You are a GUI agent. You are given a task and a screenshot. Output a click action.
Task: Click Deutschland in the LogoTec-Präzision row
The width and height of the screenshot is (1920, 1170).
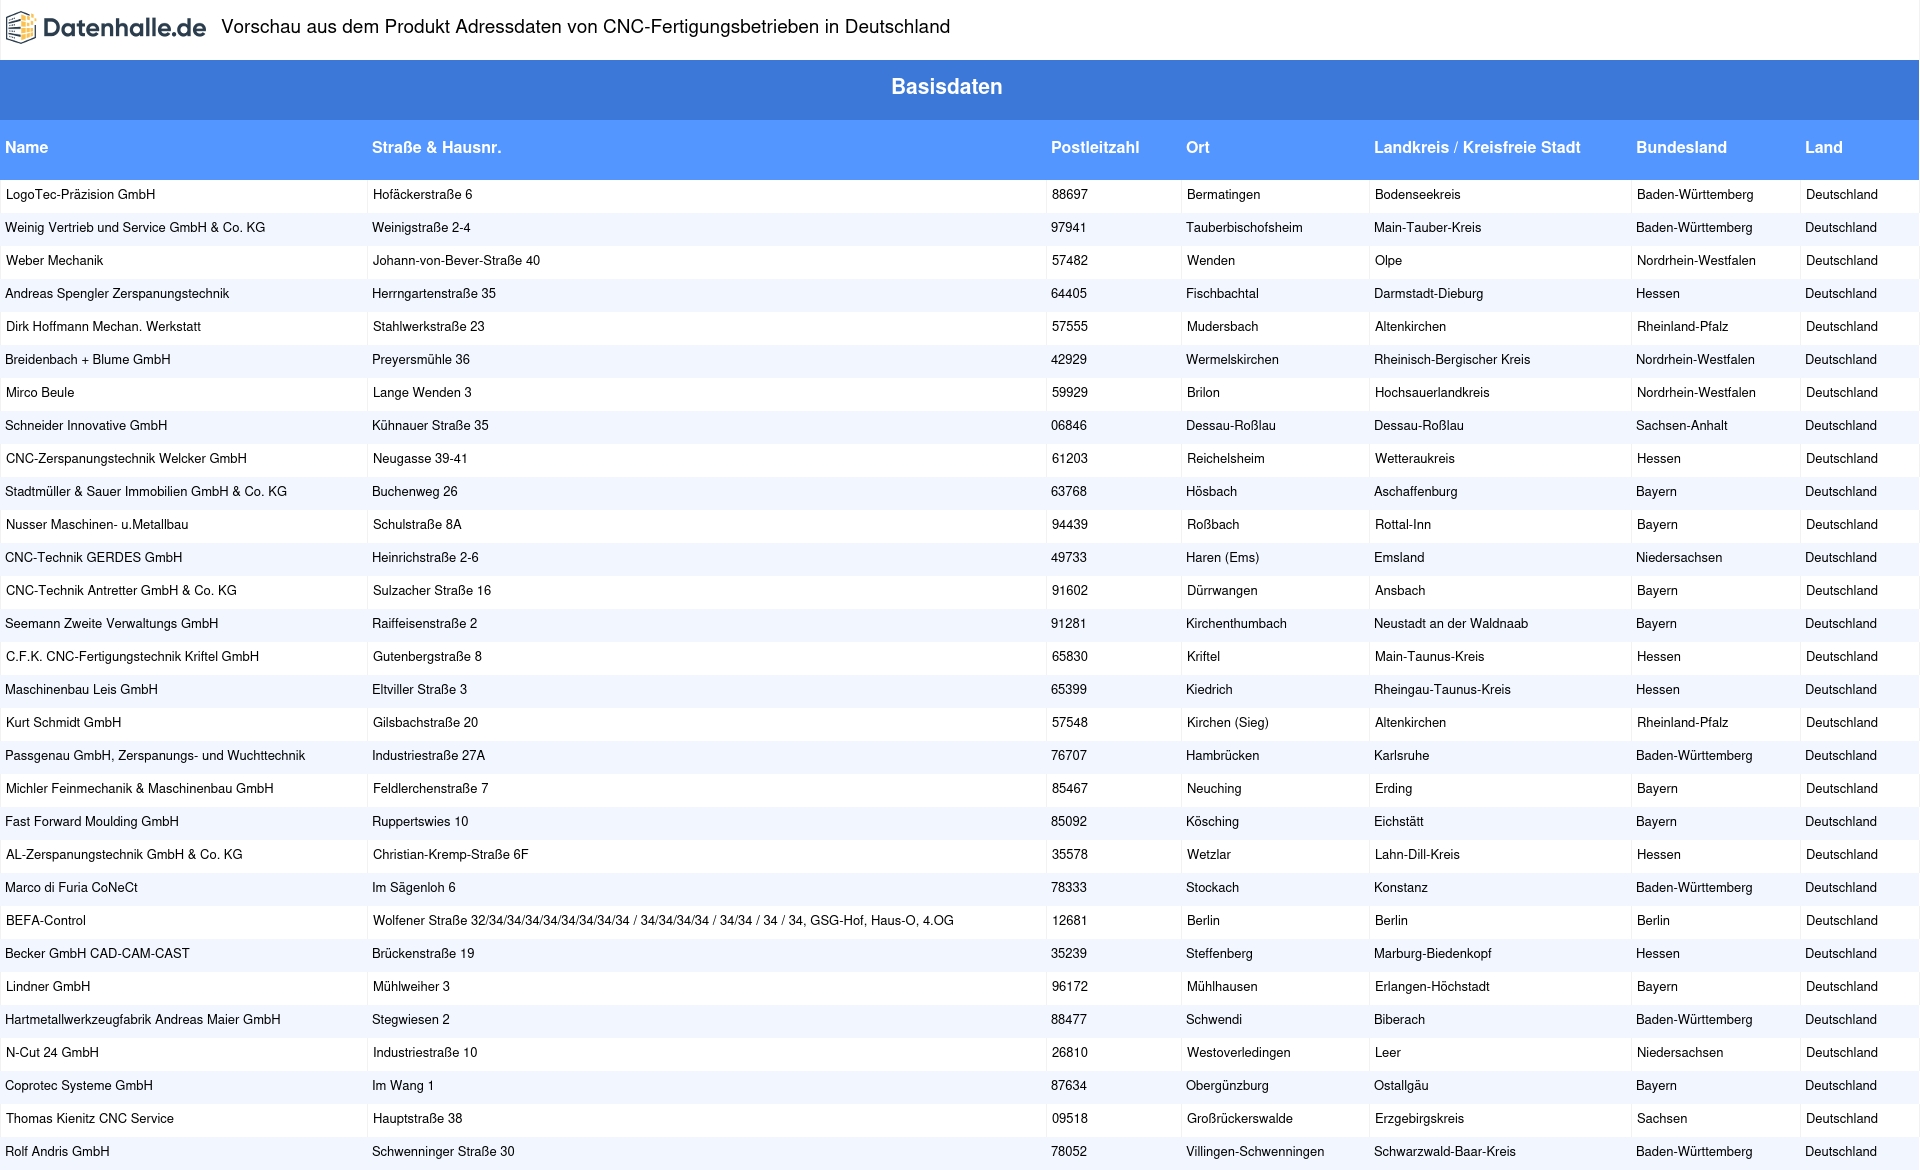pos(1842,194)
